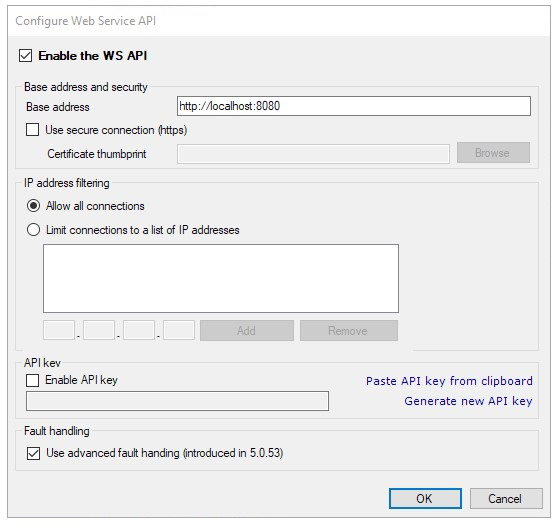Select Limit connections to a list of IP addresses
Screen dimensions: 558x524
tap(33, 230)
